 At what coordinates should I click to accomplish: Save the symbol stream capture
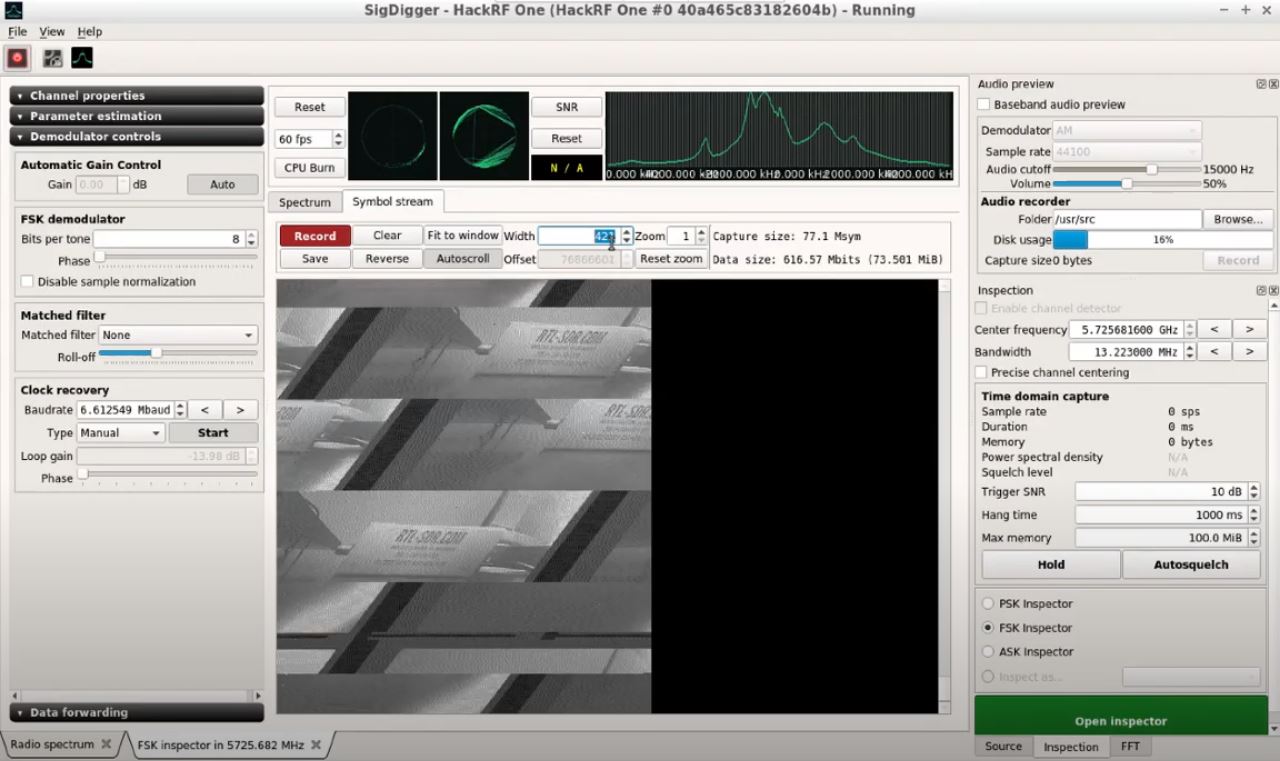coord(315,258)
